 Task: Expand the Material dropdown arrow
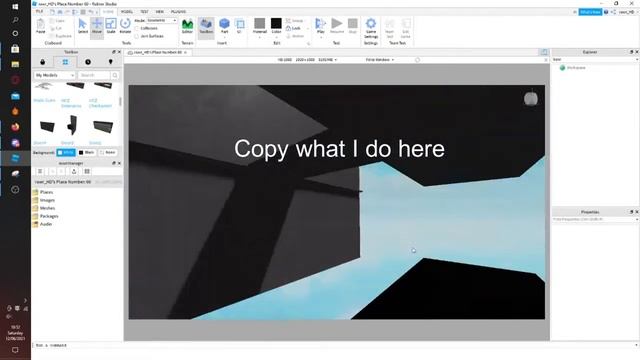click(x=260, y=38)
